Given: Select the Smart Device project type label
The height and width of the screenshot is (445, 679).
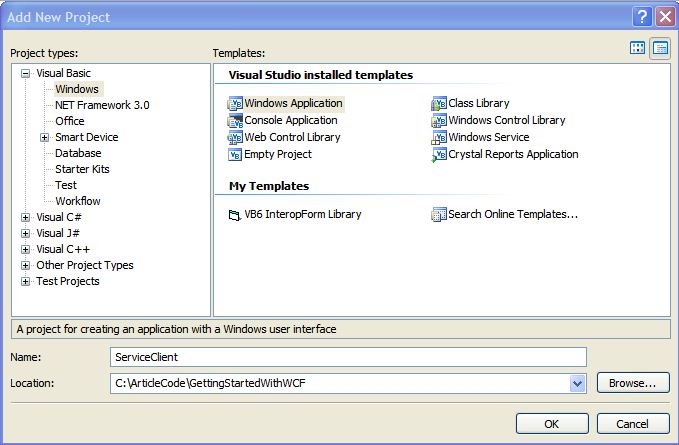Looking at the screenshot, I should tap(87, 137).
